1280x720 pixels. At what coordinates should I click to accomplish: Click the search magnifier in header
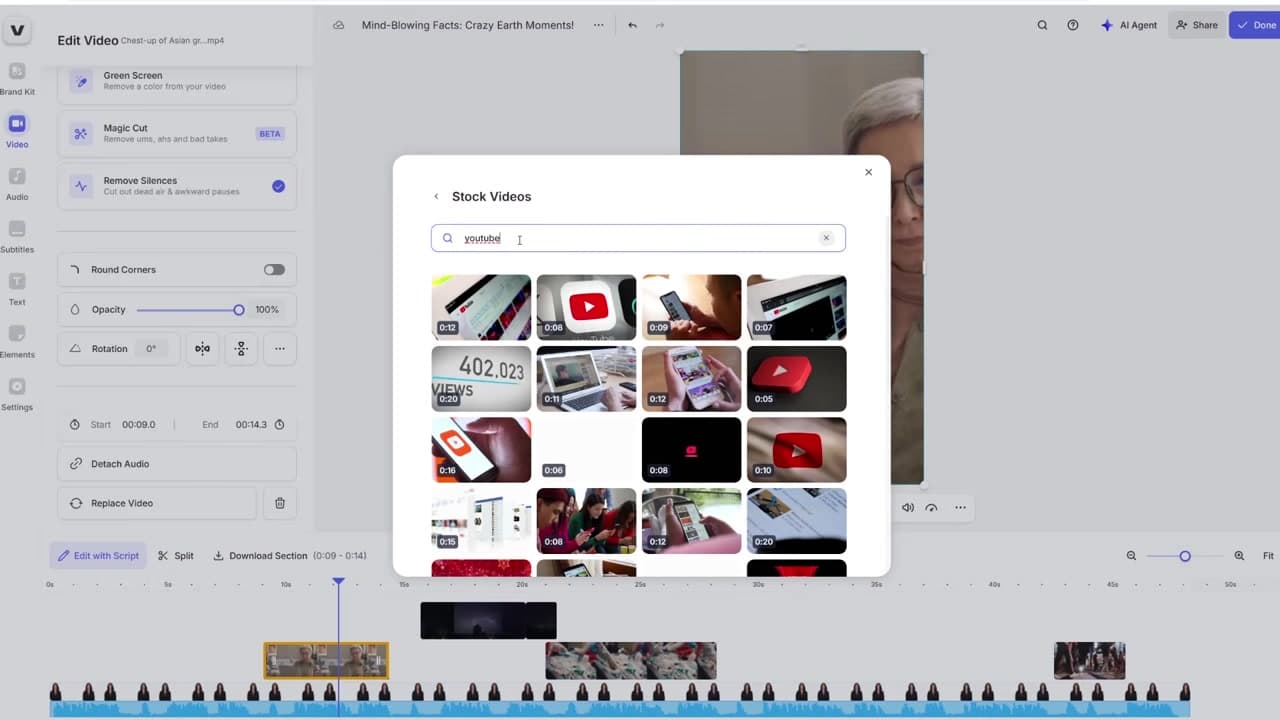[x=1042, y=25]
